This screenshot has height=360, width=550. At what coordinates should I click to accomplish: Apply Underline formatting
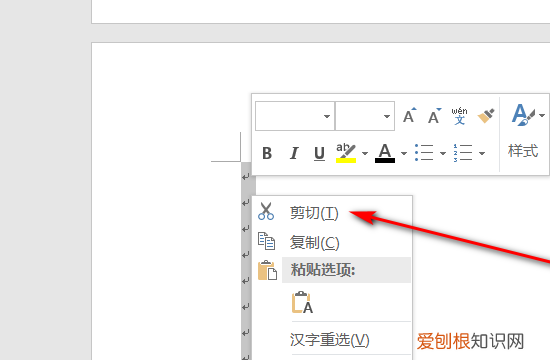319,153
